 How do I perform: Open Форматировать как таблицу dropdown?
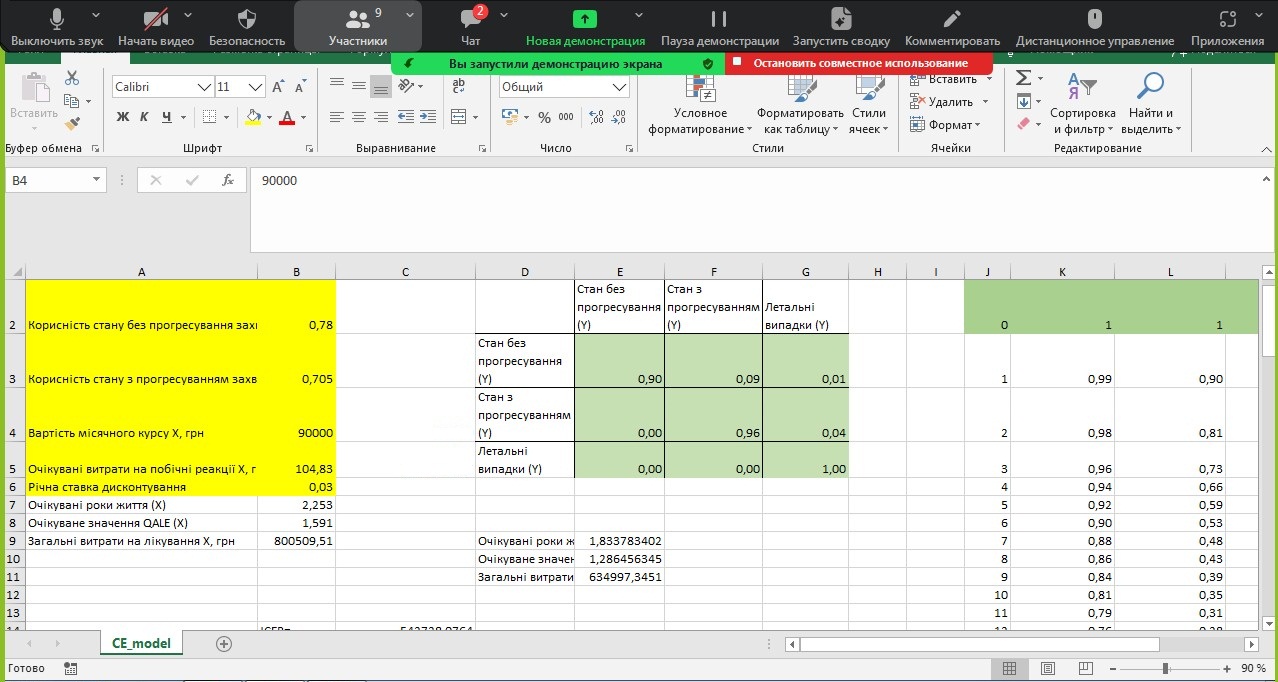800,105
